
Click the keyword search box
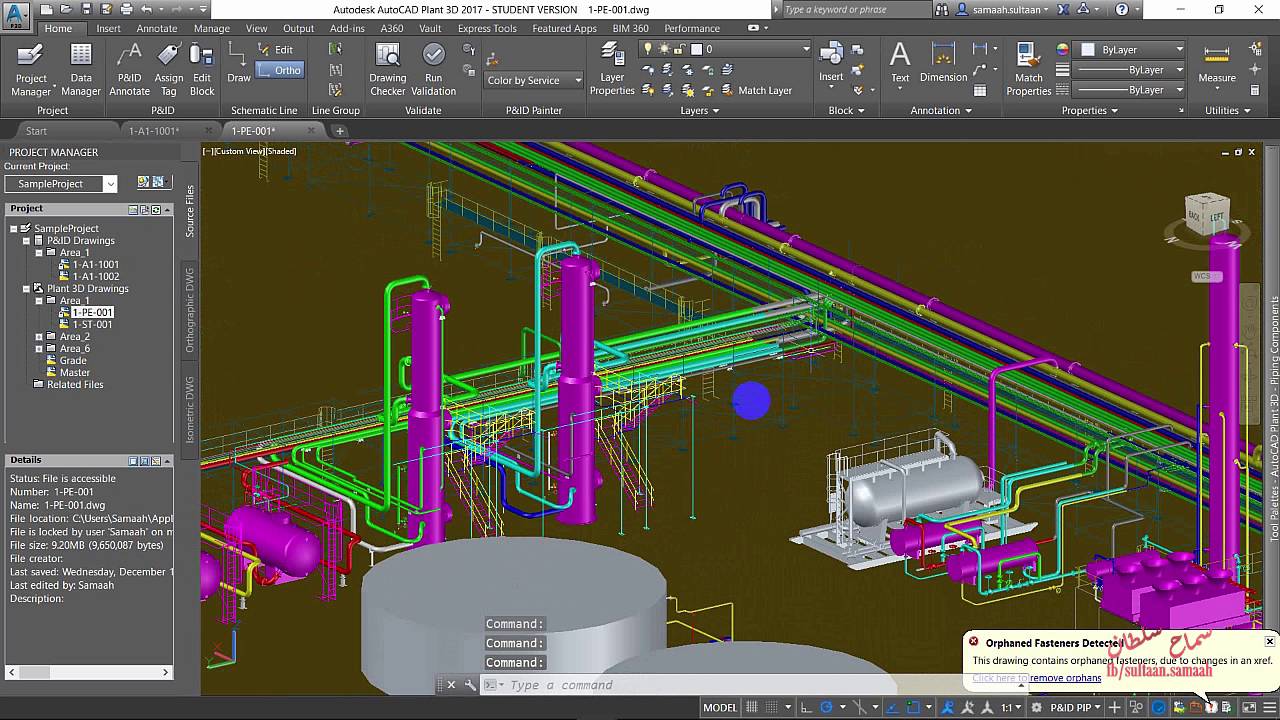point(855,9)
